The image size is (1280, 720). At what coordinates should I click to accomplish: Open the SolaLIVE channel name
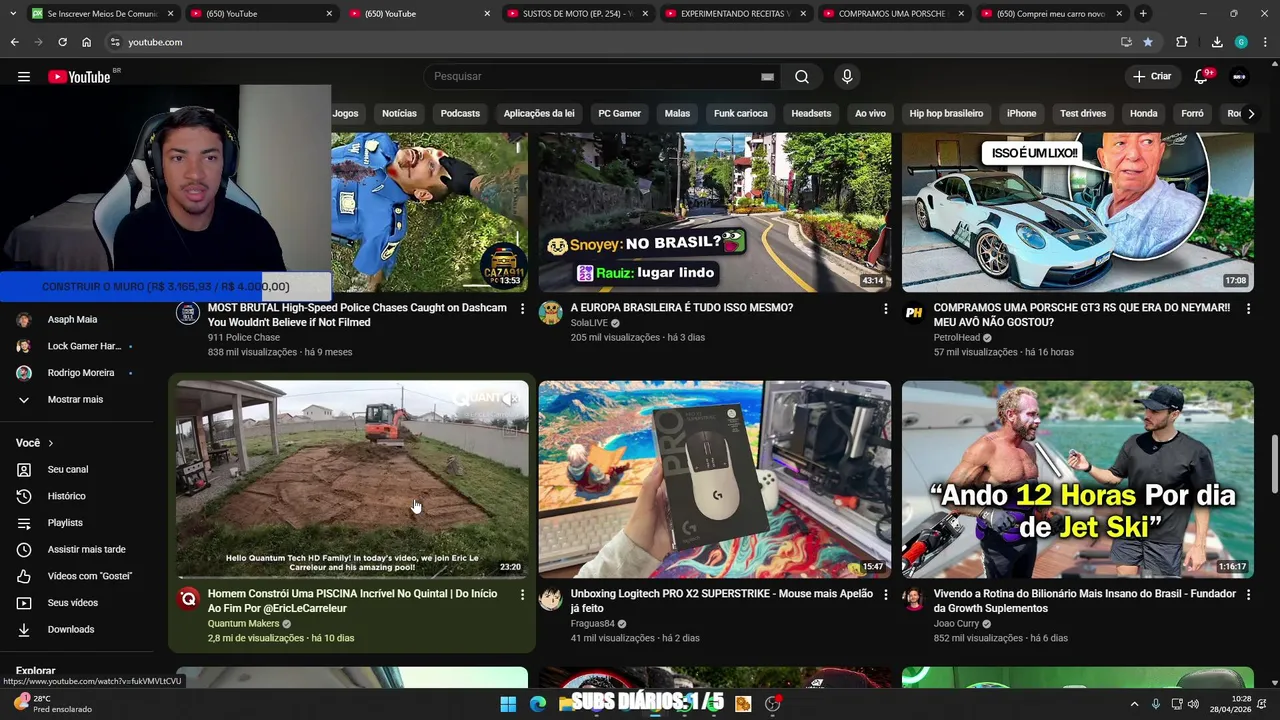(x=589, y=324)
